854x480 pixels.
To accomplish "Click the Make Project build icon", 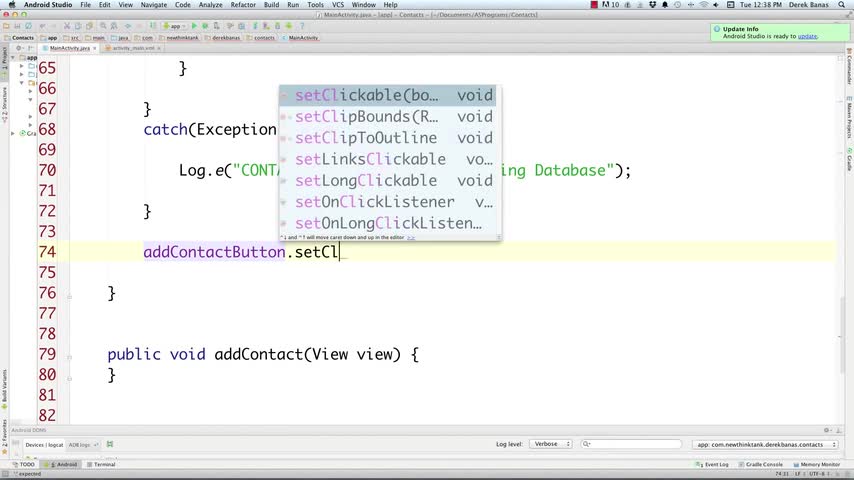I will pos(153,26).
